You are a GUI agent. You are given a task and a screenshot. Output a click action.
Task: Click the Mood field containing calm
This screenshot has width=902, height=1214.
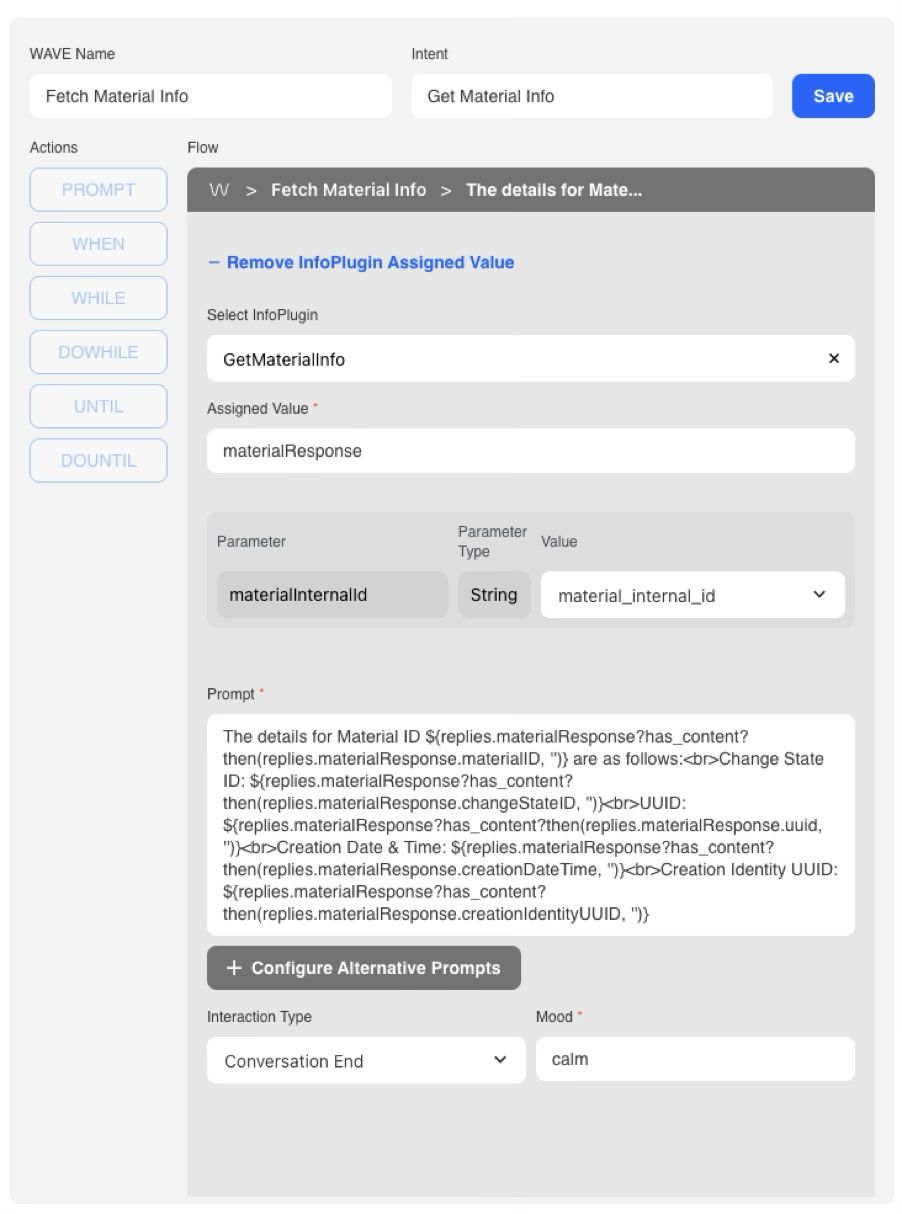(694, 1059)
